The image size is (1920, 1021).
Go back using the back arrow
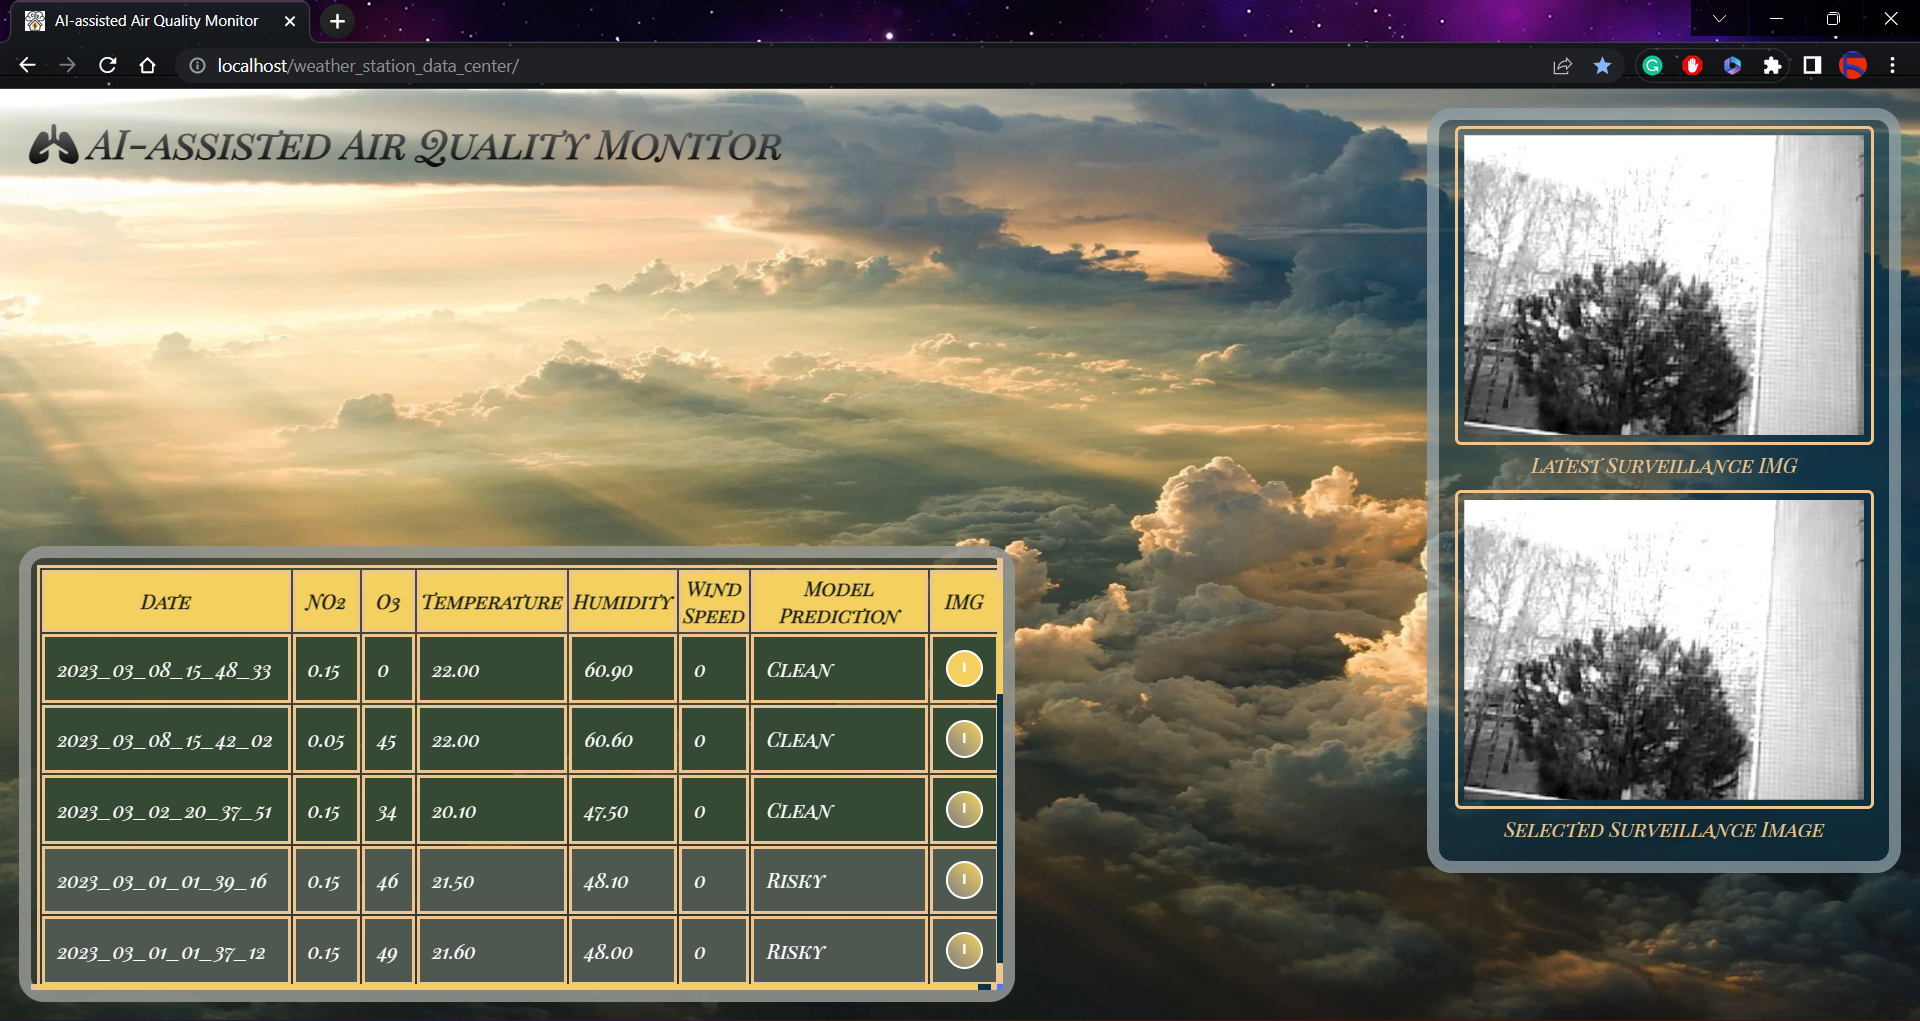(x=26, y=65)
